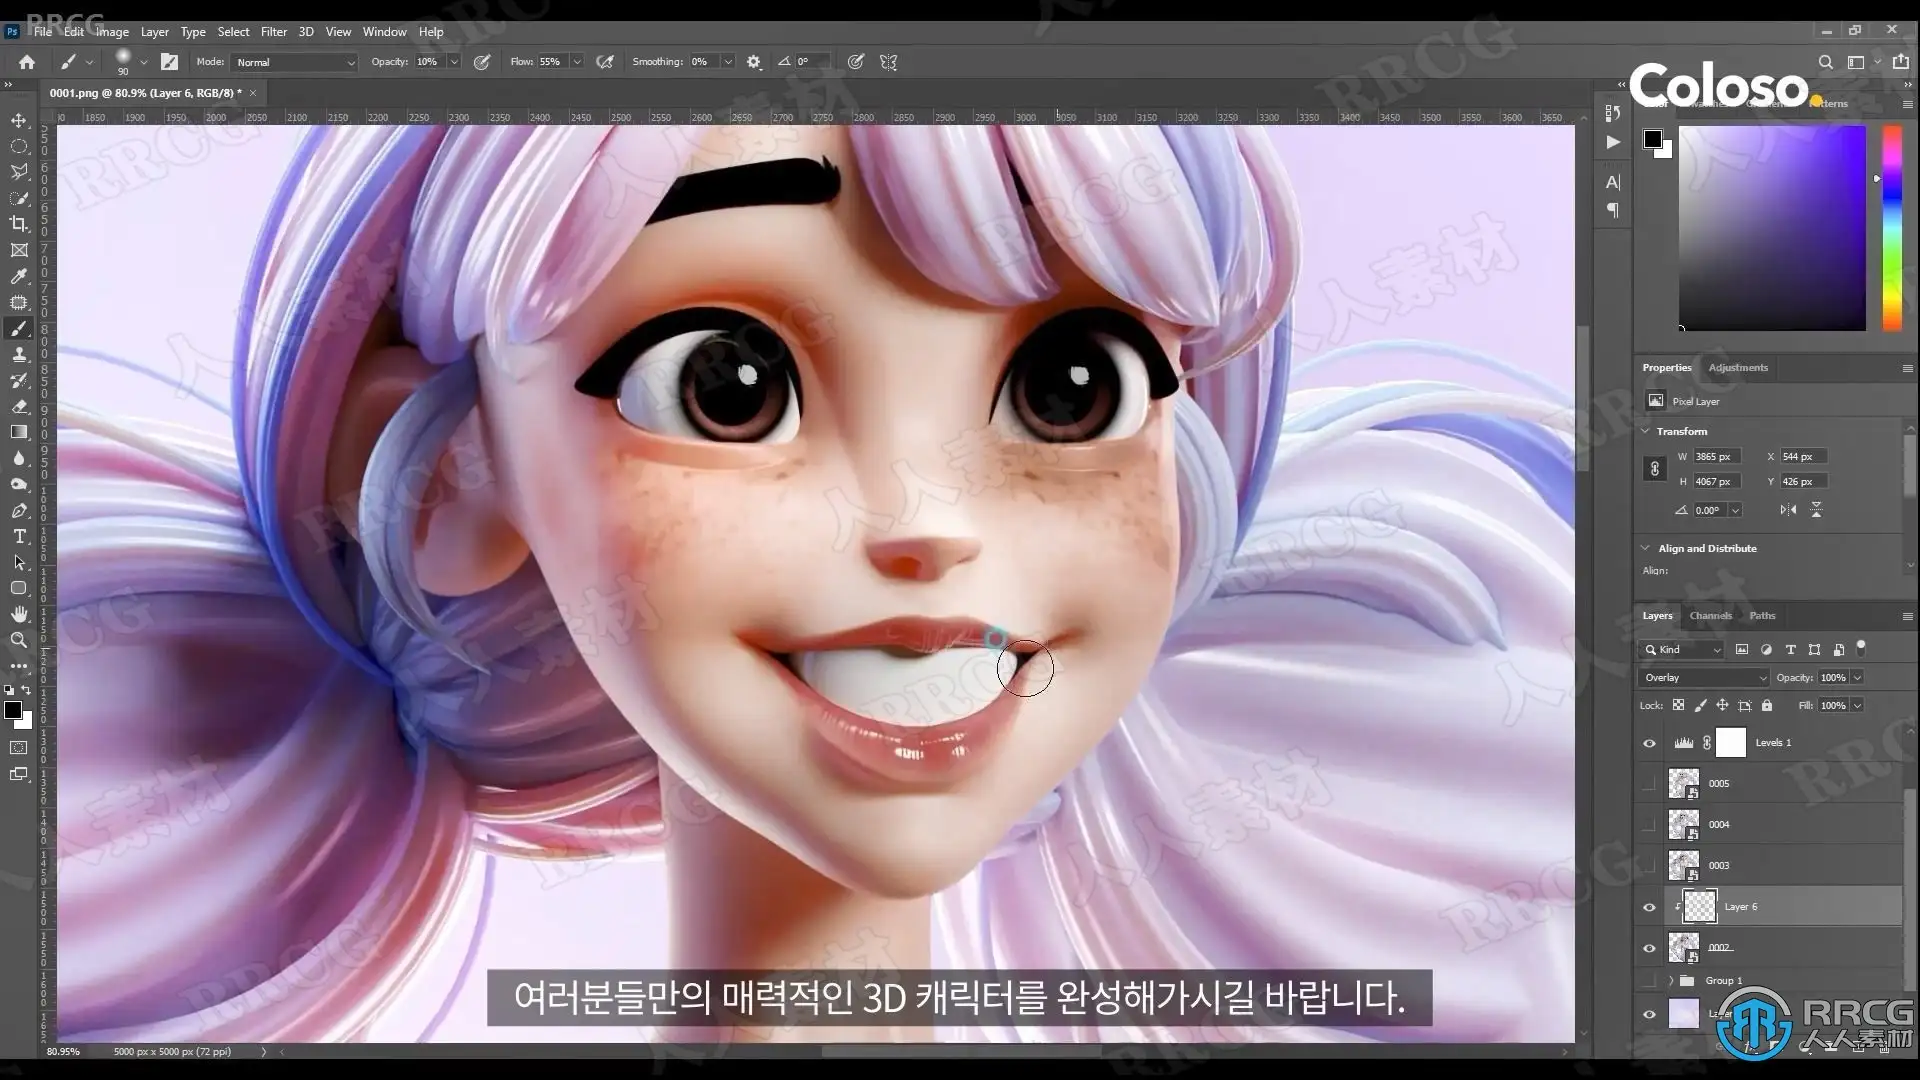Open the brush Mode dropdown
The image size is (1920, 1080).
(x=294, y=62)
